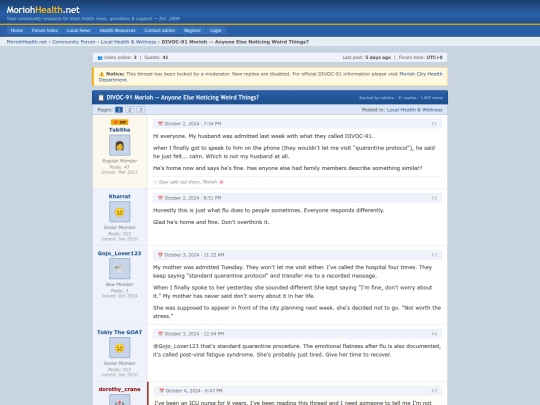The width and height of the screenshot is (540, 405).
Task: Open Kharrat's avatar image
Action: coord(120,212)
